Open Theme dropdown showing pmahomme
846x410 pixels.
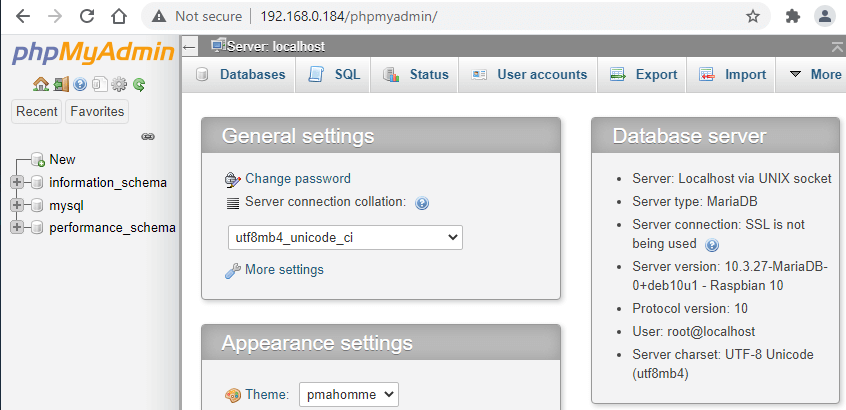pos(349,394)
